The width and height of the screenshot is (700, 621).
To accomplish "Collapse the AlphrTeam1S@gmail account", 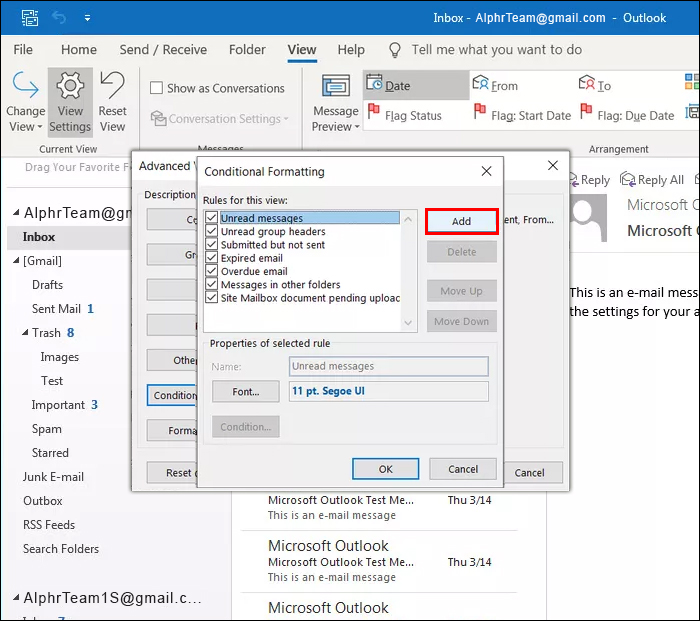I will tap(16, 597).
